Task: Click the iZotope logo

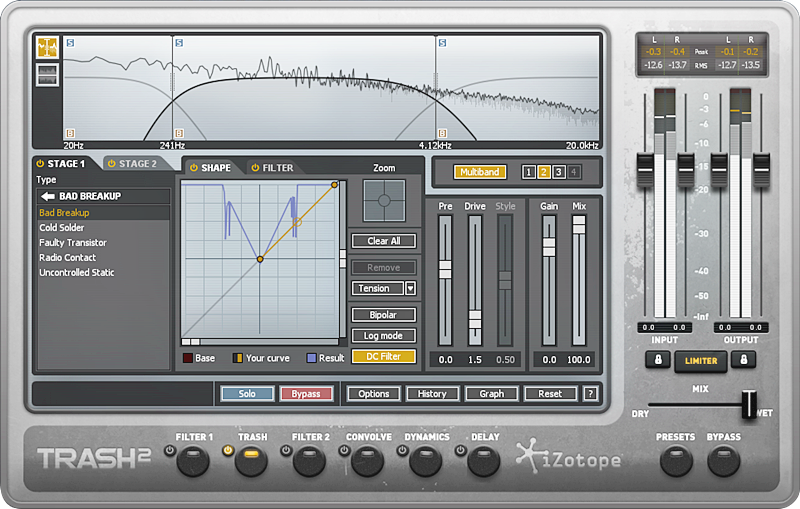Action: [x=569, y=456]
